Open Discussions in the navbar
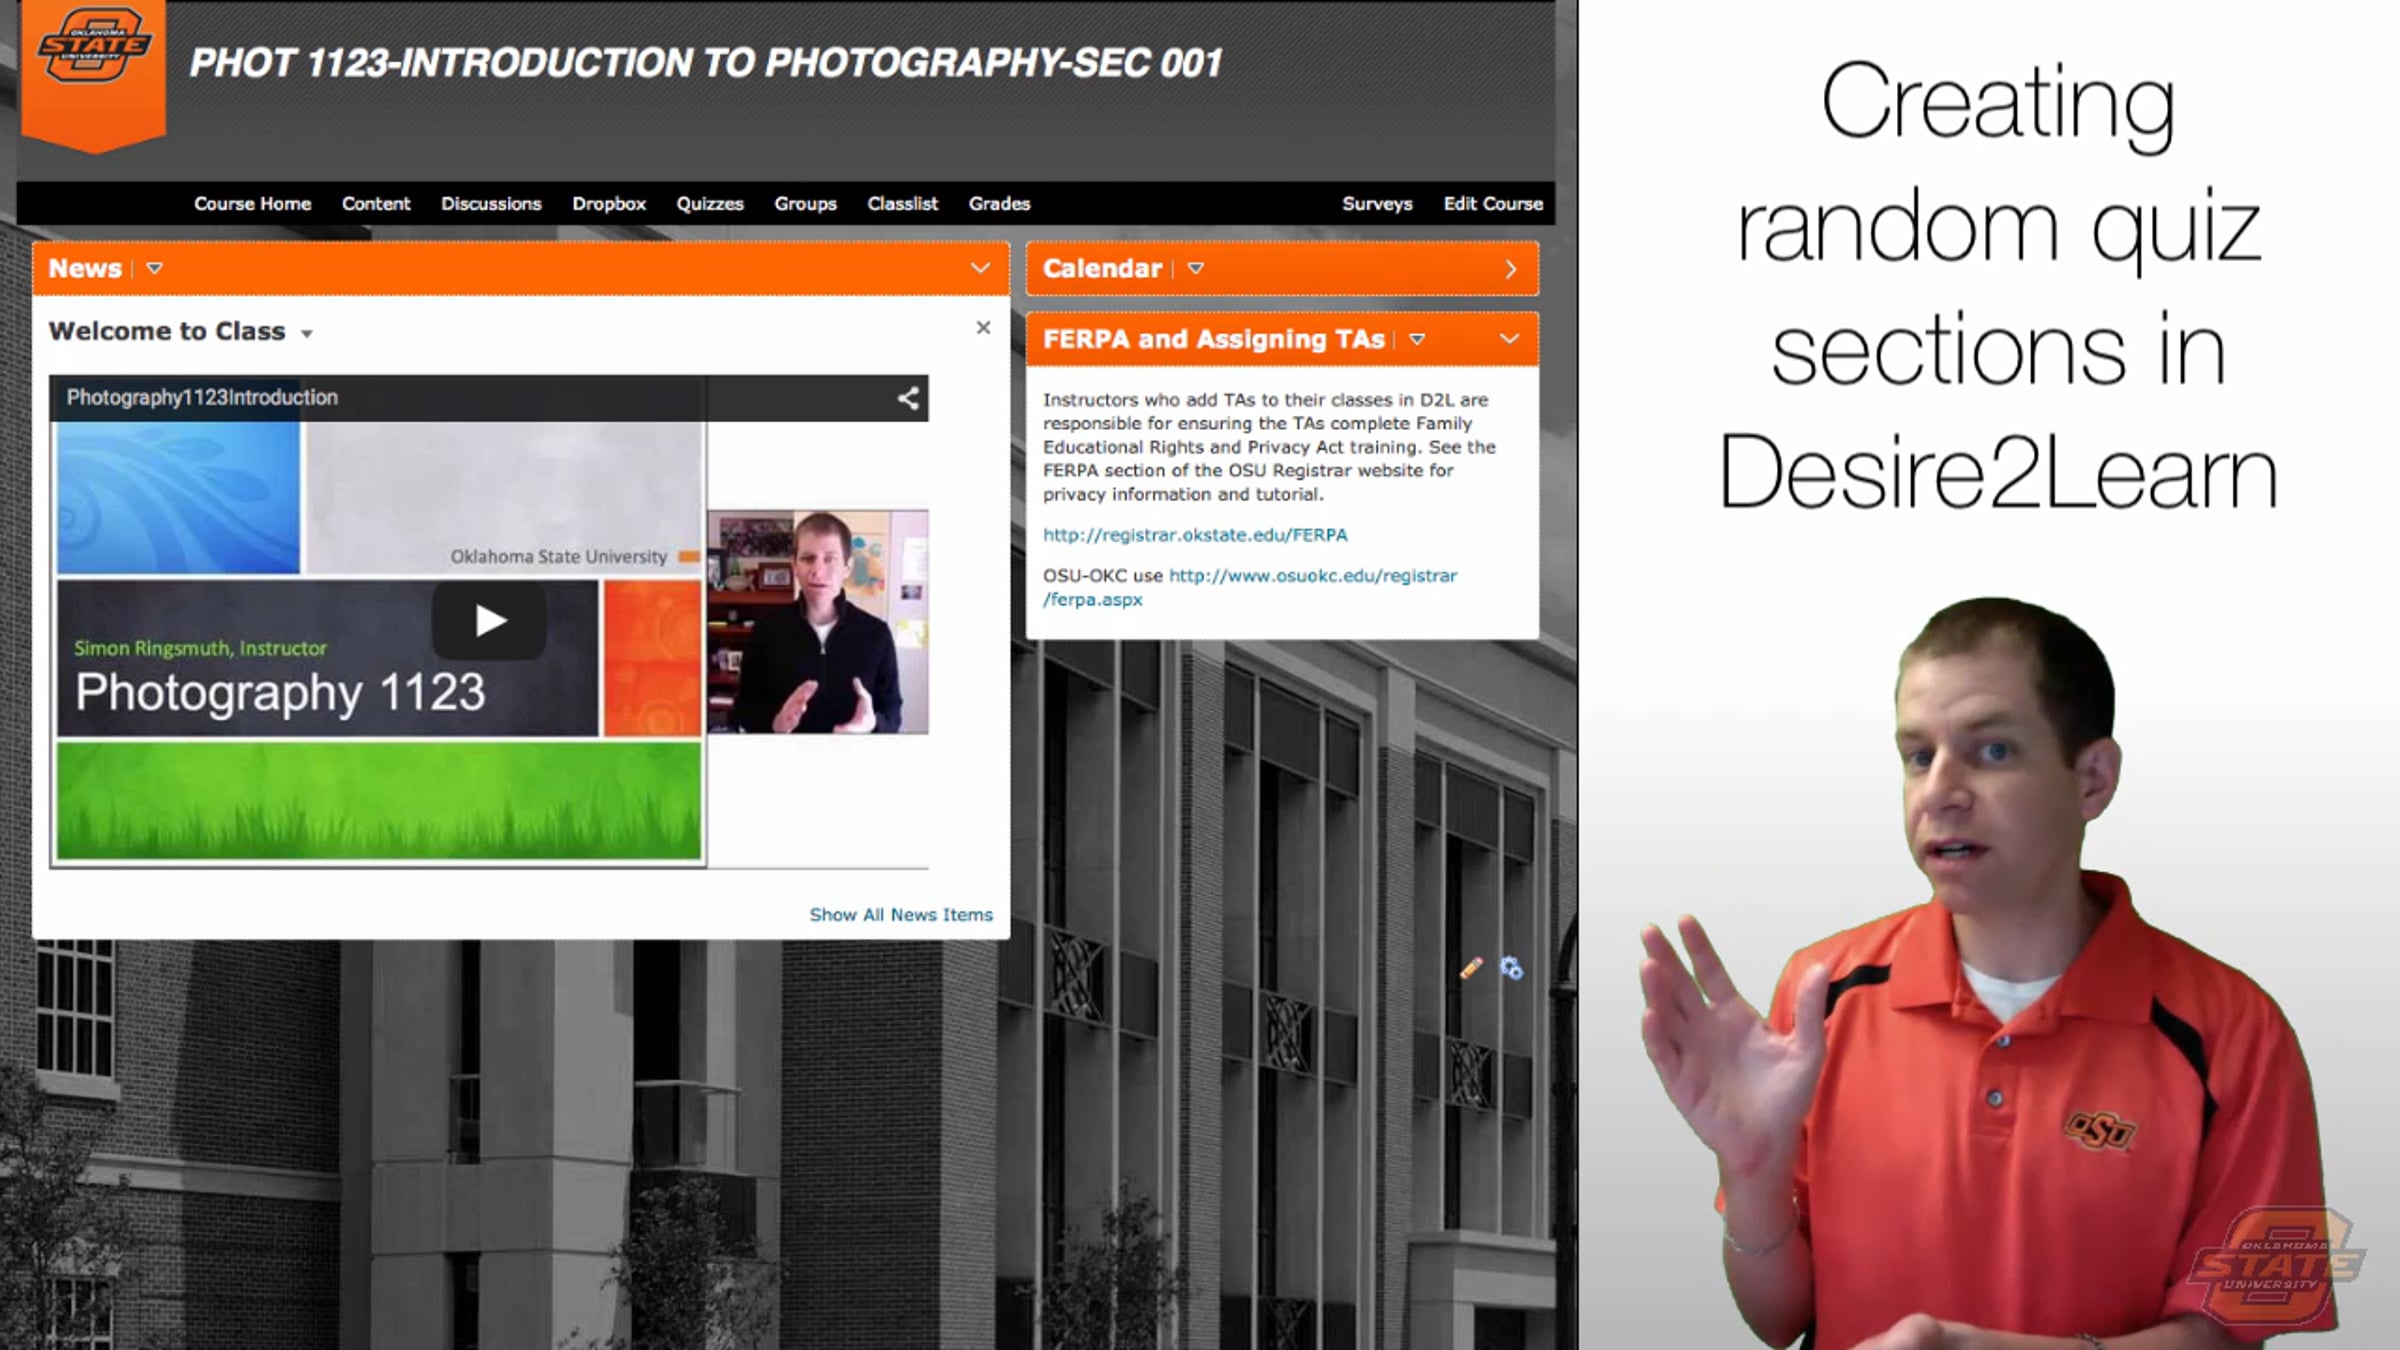Viewport: 2400px width, 1350px height. point(491,204)
